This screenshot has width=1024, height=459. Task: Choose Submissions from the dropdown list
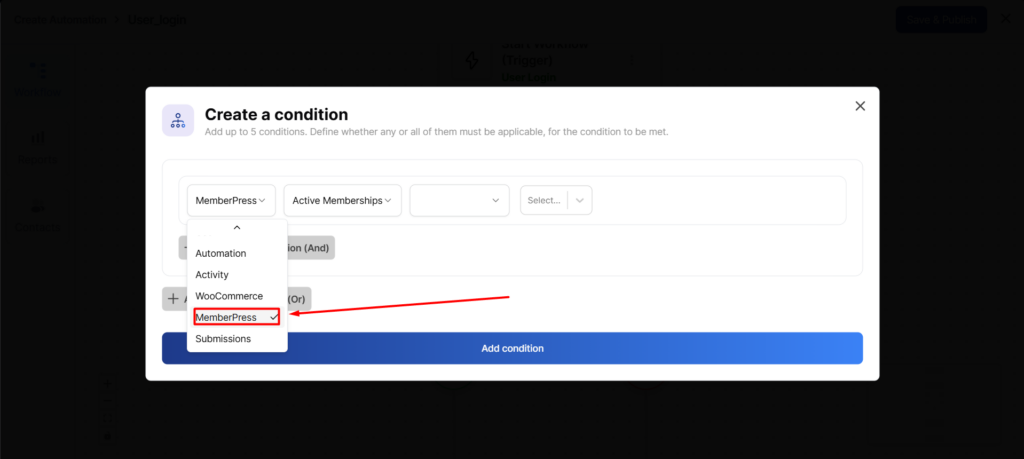click(x=223, y=339)
